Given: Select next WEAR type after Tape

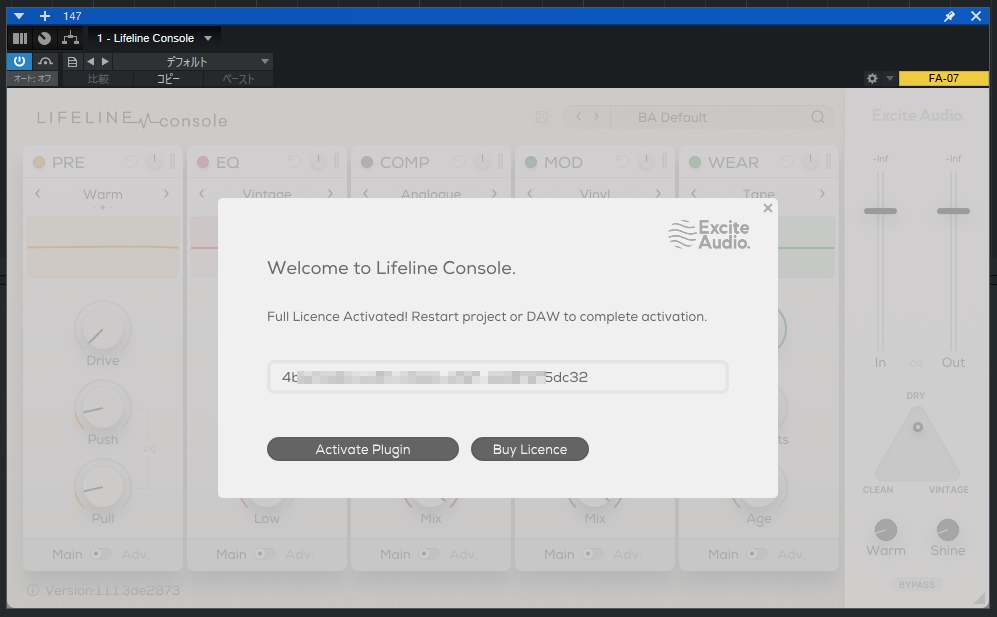Looking at the screenshot, I should tap(822, 193).
